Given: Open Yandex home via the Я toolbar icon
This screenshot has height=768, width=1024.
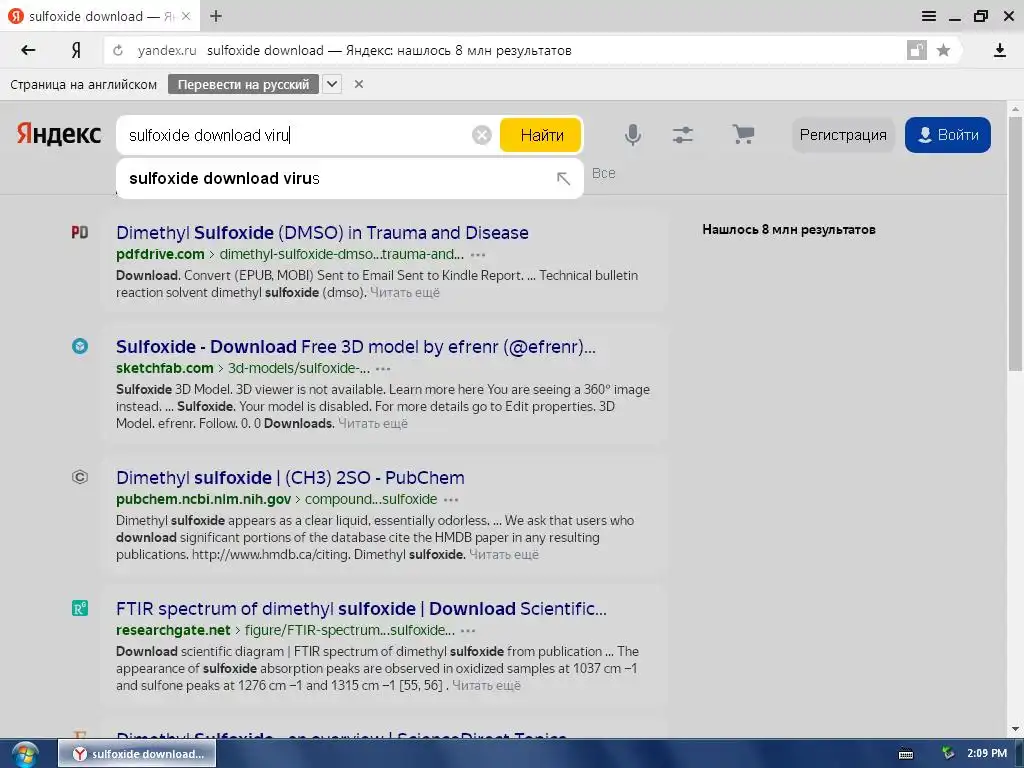Looking at the screenshot, I should pyautogui.click(x=76, y=50).
